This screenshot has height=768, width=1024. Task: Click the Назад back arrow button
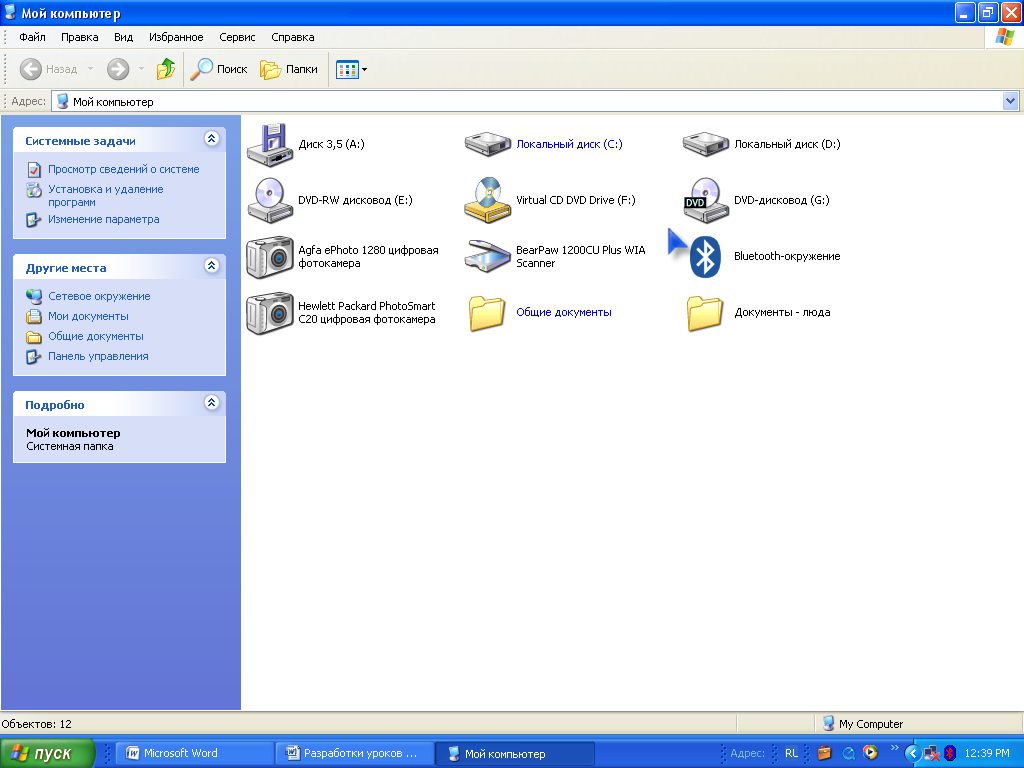[x=48, y=69]
